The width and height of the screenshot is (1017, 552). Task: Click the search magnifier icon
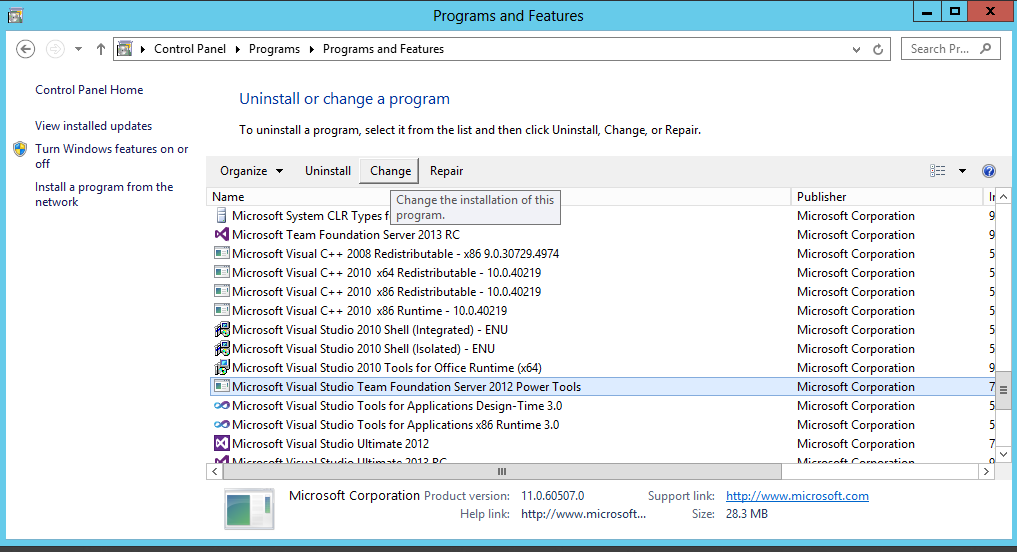coord(986,49)
